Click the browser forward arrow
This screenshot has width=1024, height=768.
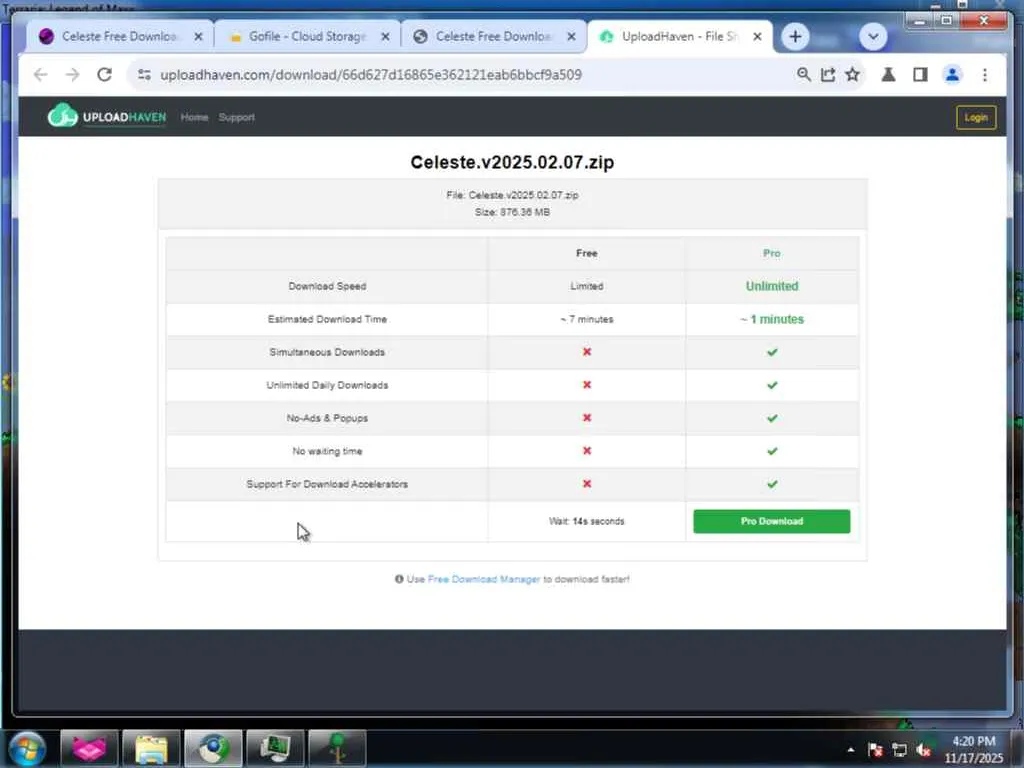72,75
